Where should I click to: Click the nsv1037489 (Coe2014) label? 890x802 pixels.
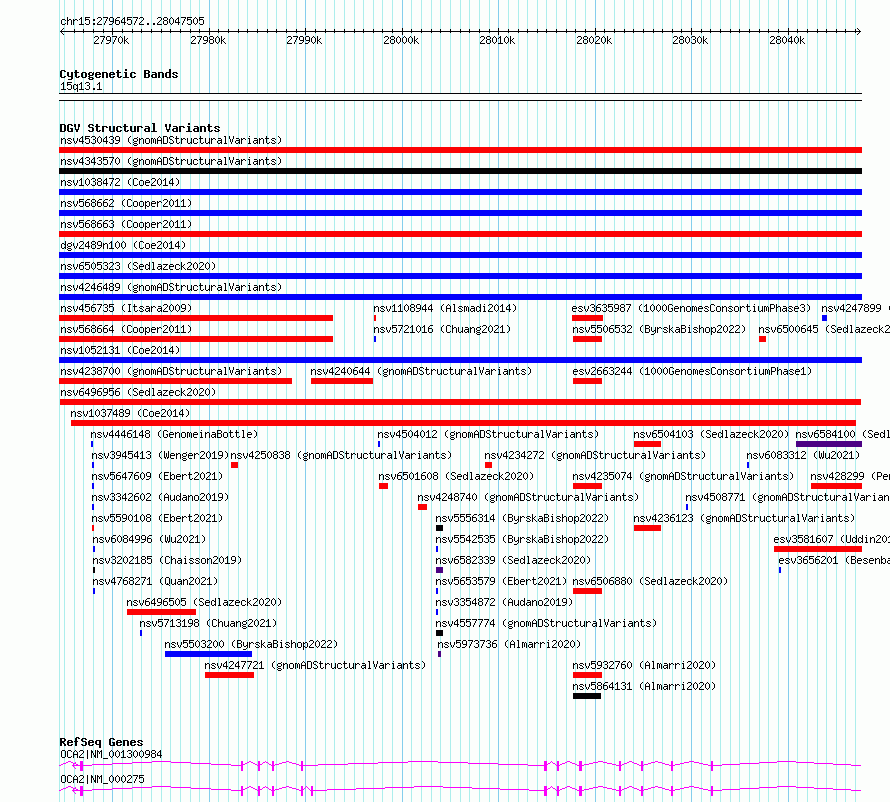point(130,413)
